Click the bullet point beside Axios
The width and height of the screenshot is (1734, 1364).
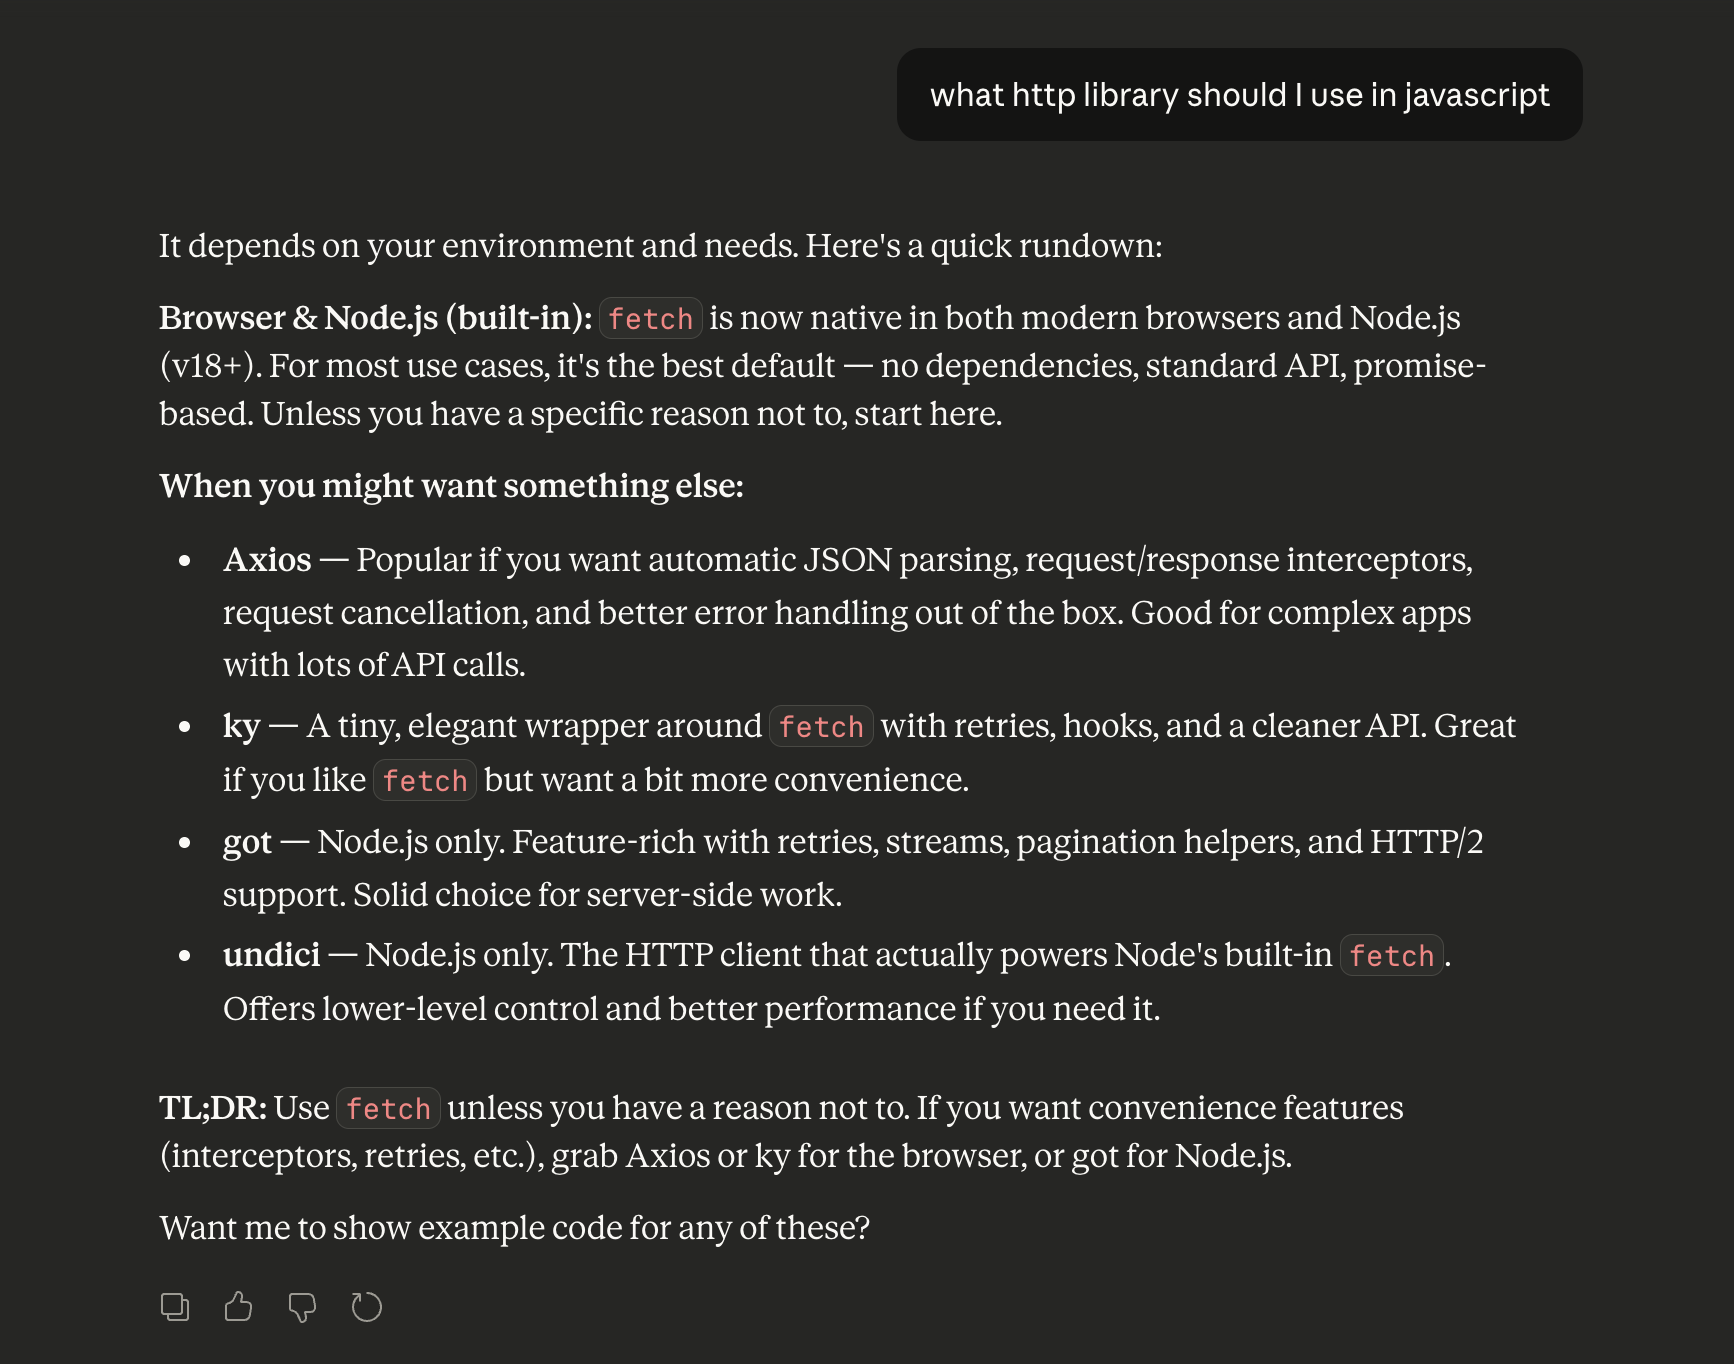[185, 561]
